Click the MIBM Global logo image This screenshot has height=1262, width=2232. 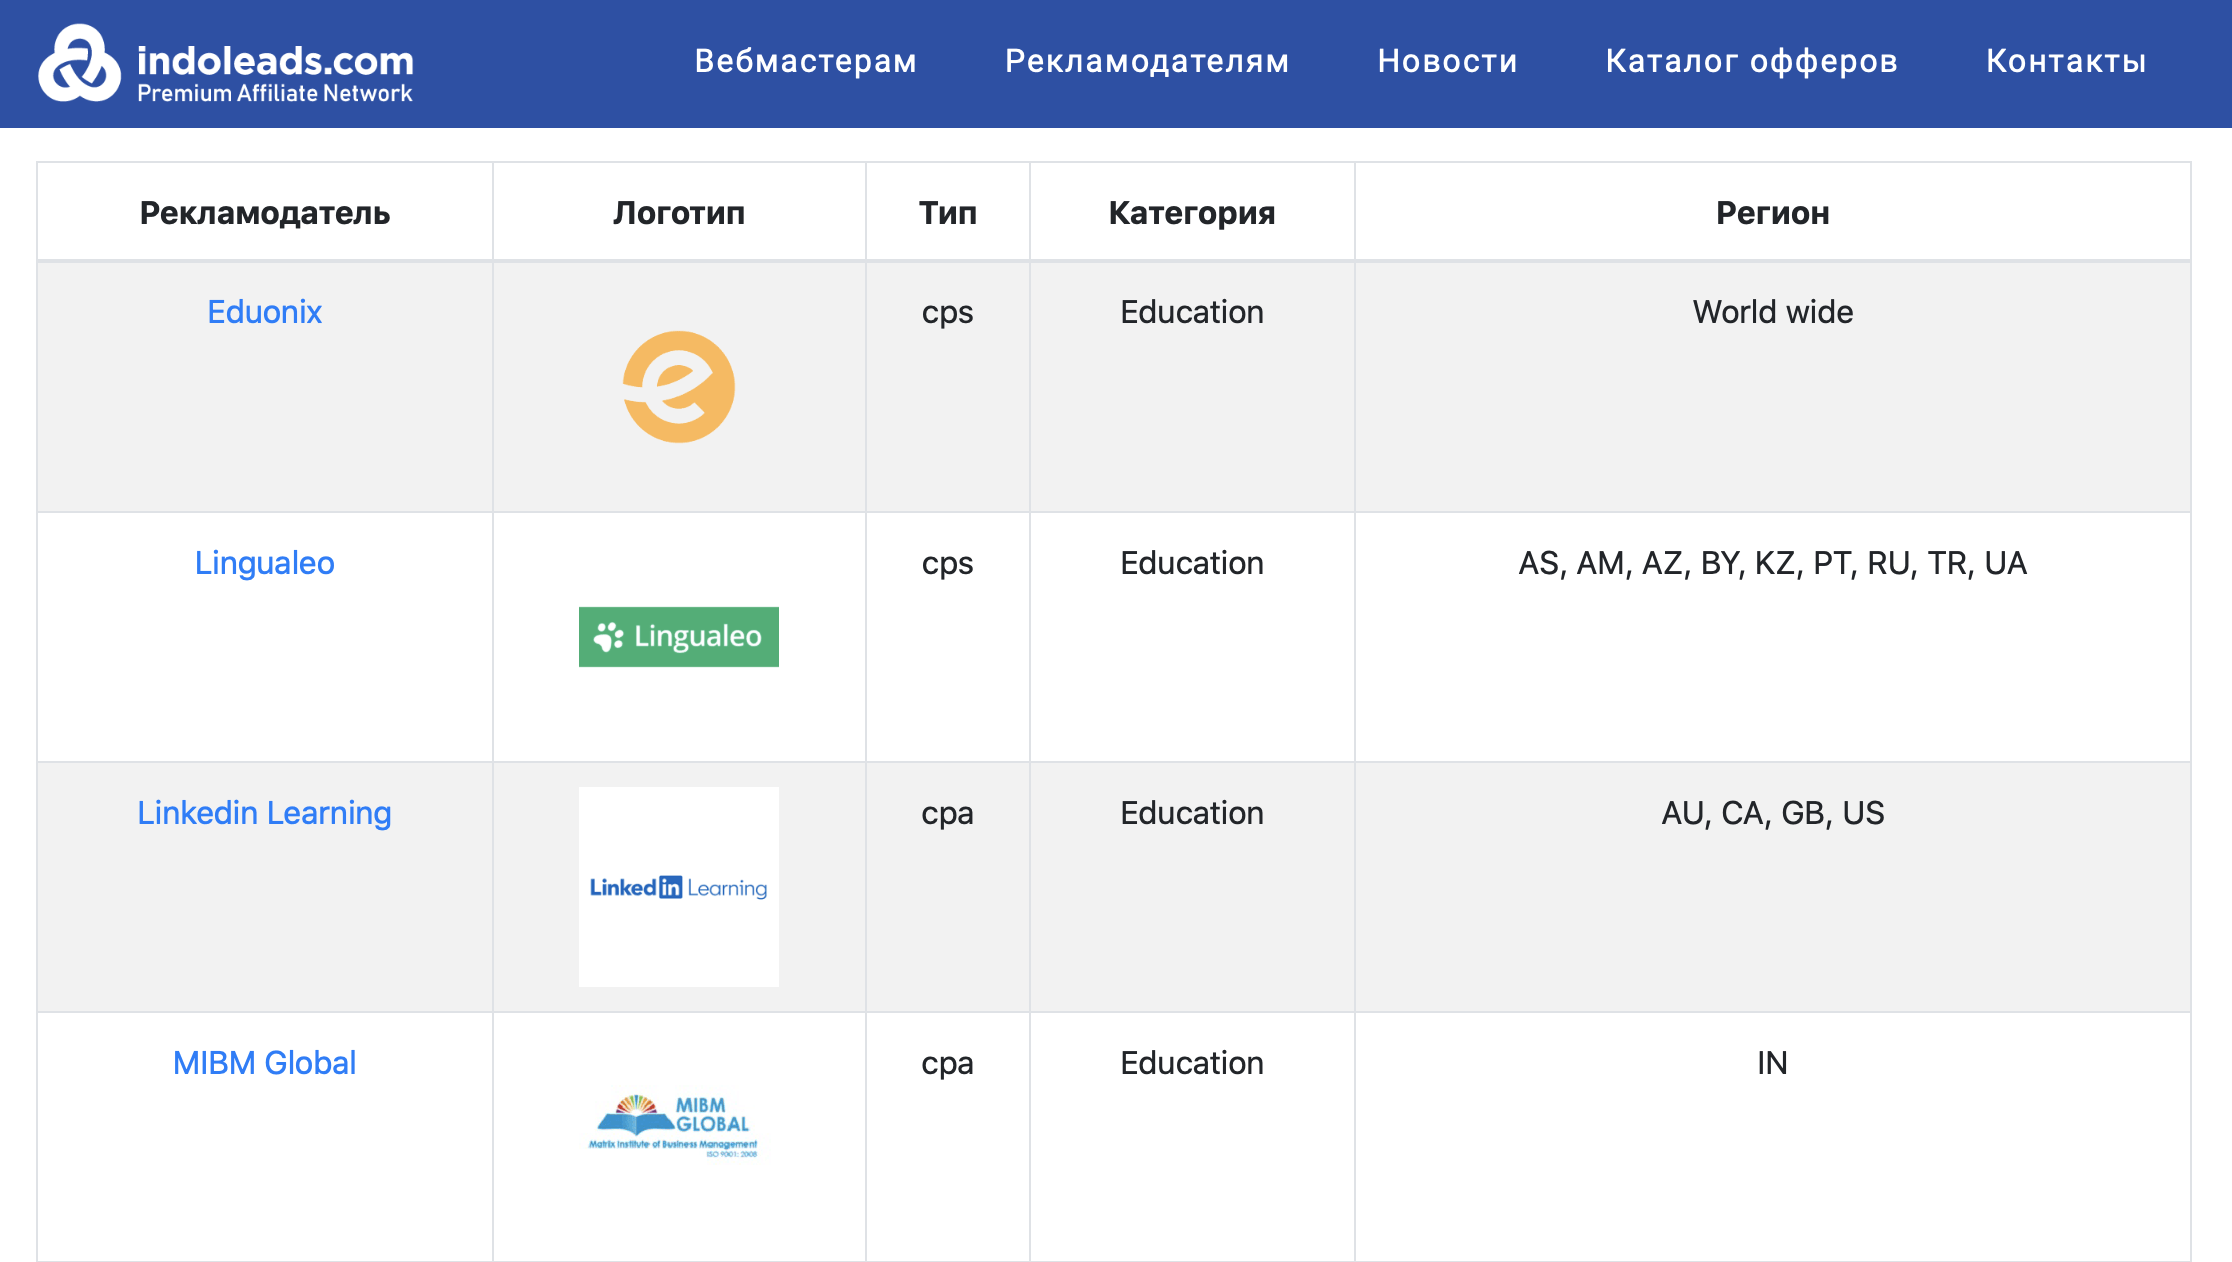point(674,1126)
